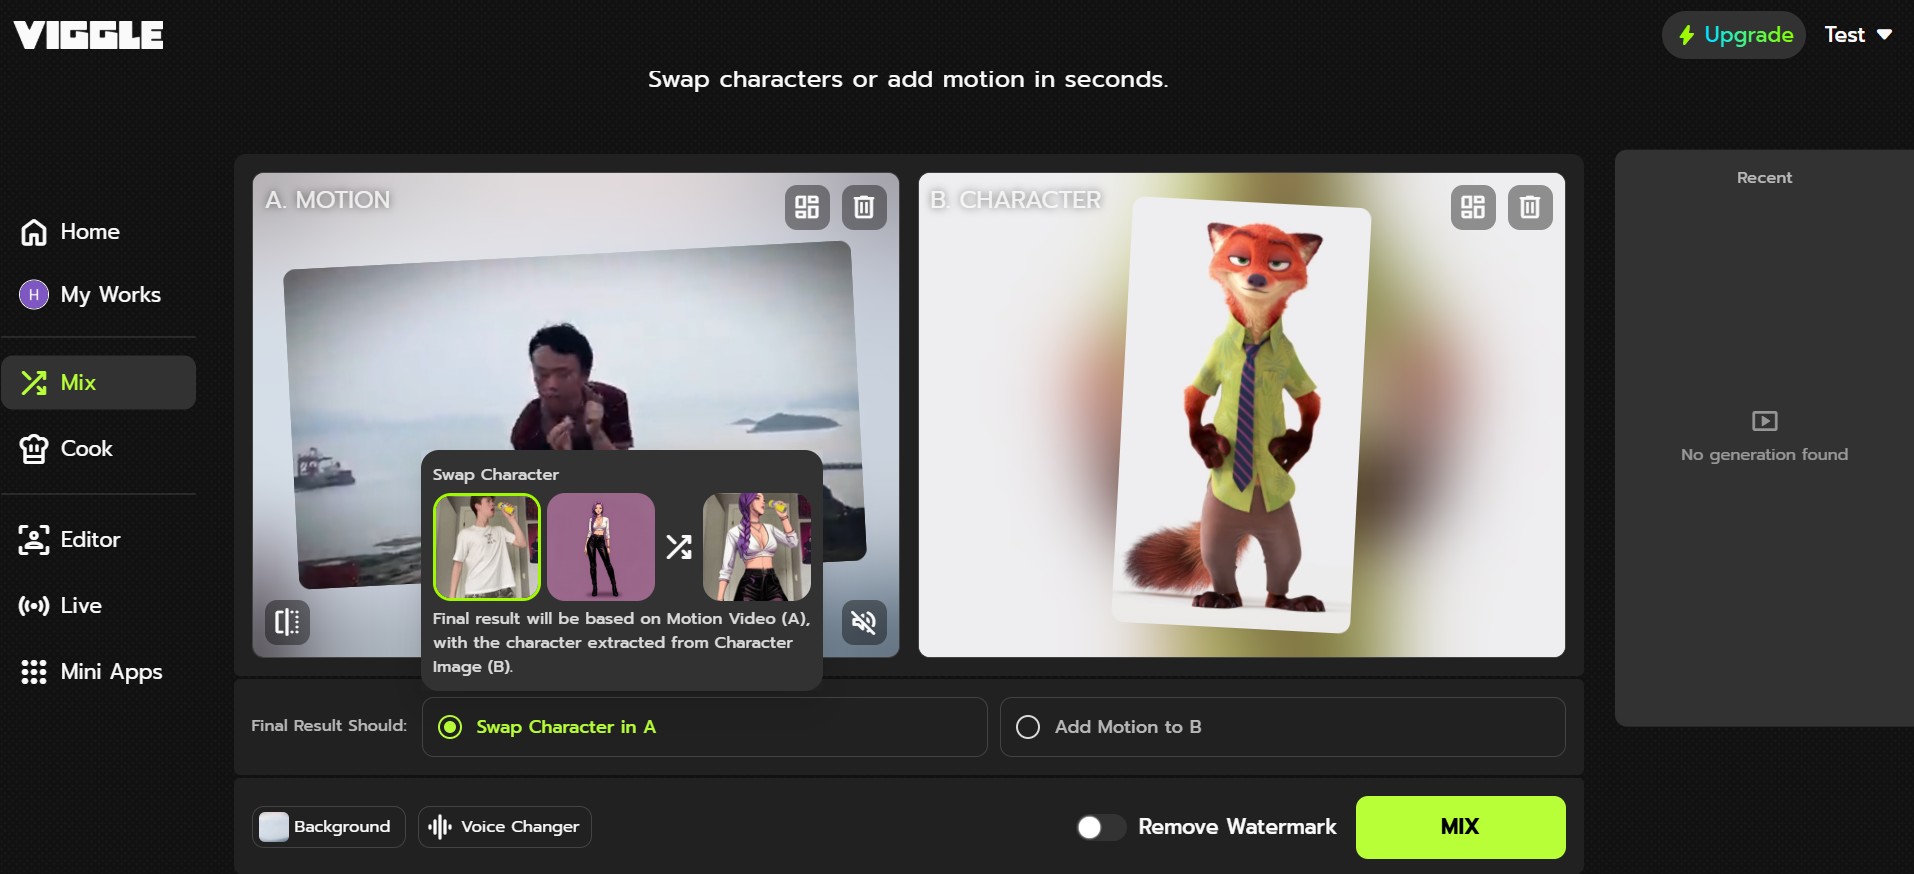Click the tagline 'Swap characters or add motion in seconds.'
Screen dimensions: 1914x874
click(908, 79)
